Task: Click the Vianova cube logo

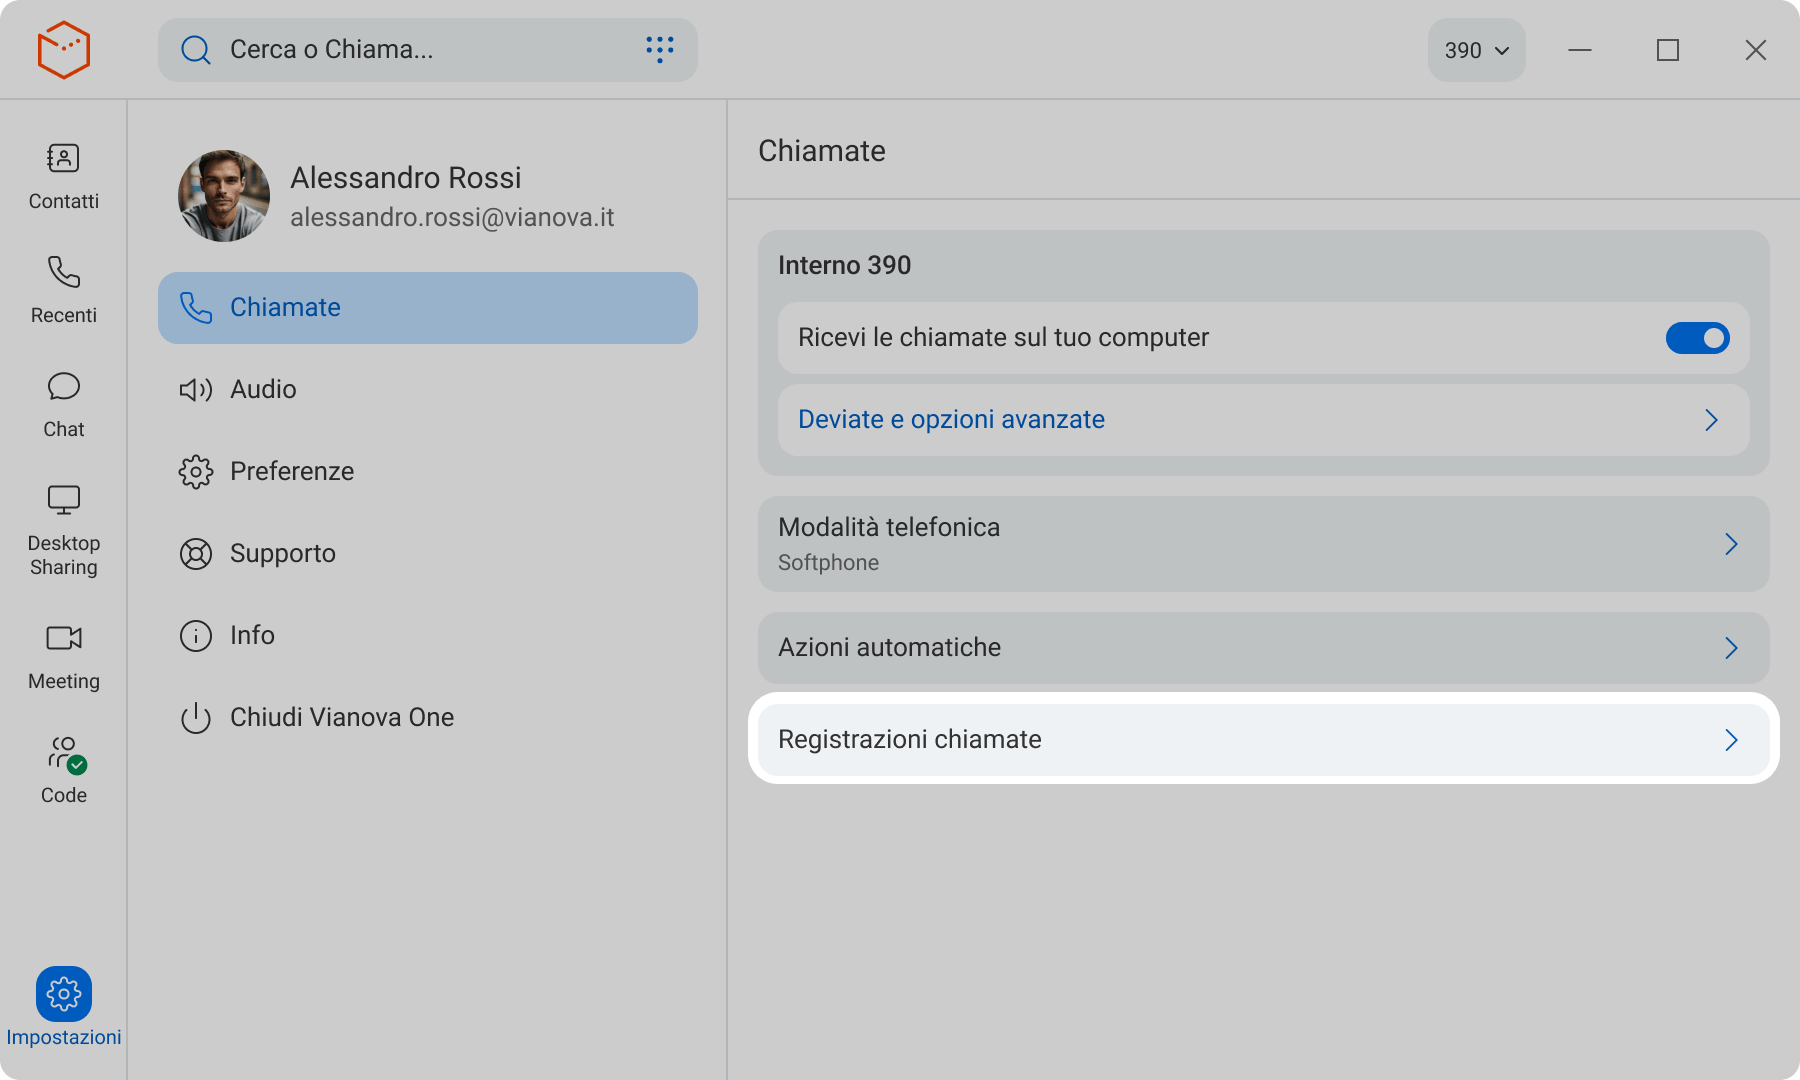Action: coord(64,50)
